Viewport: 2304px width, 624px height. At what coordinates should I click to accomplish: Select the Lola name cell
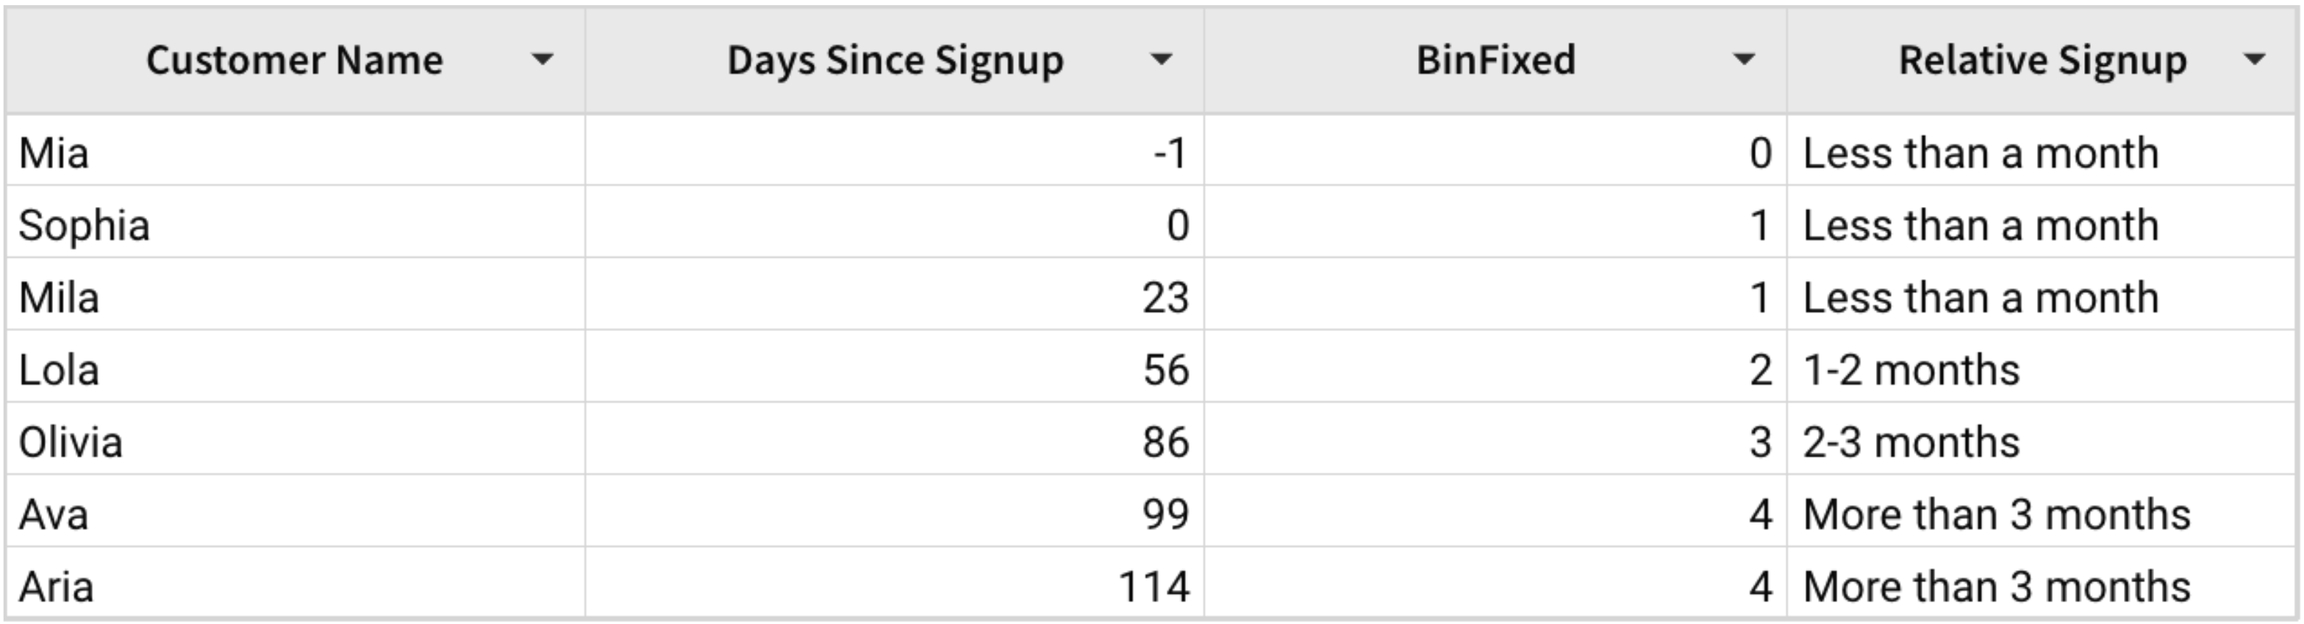tap(59, 371)
